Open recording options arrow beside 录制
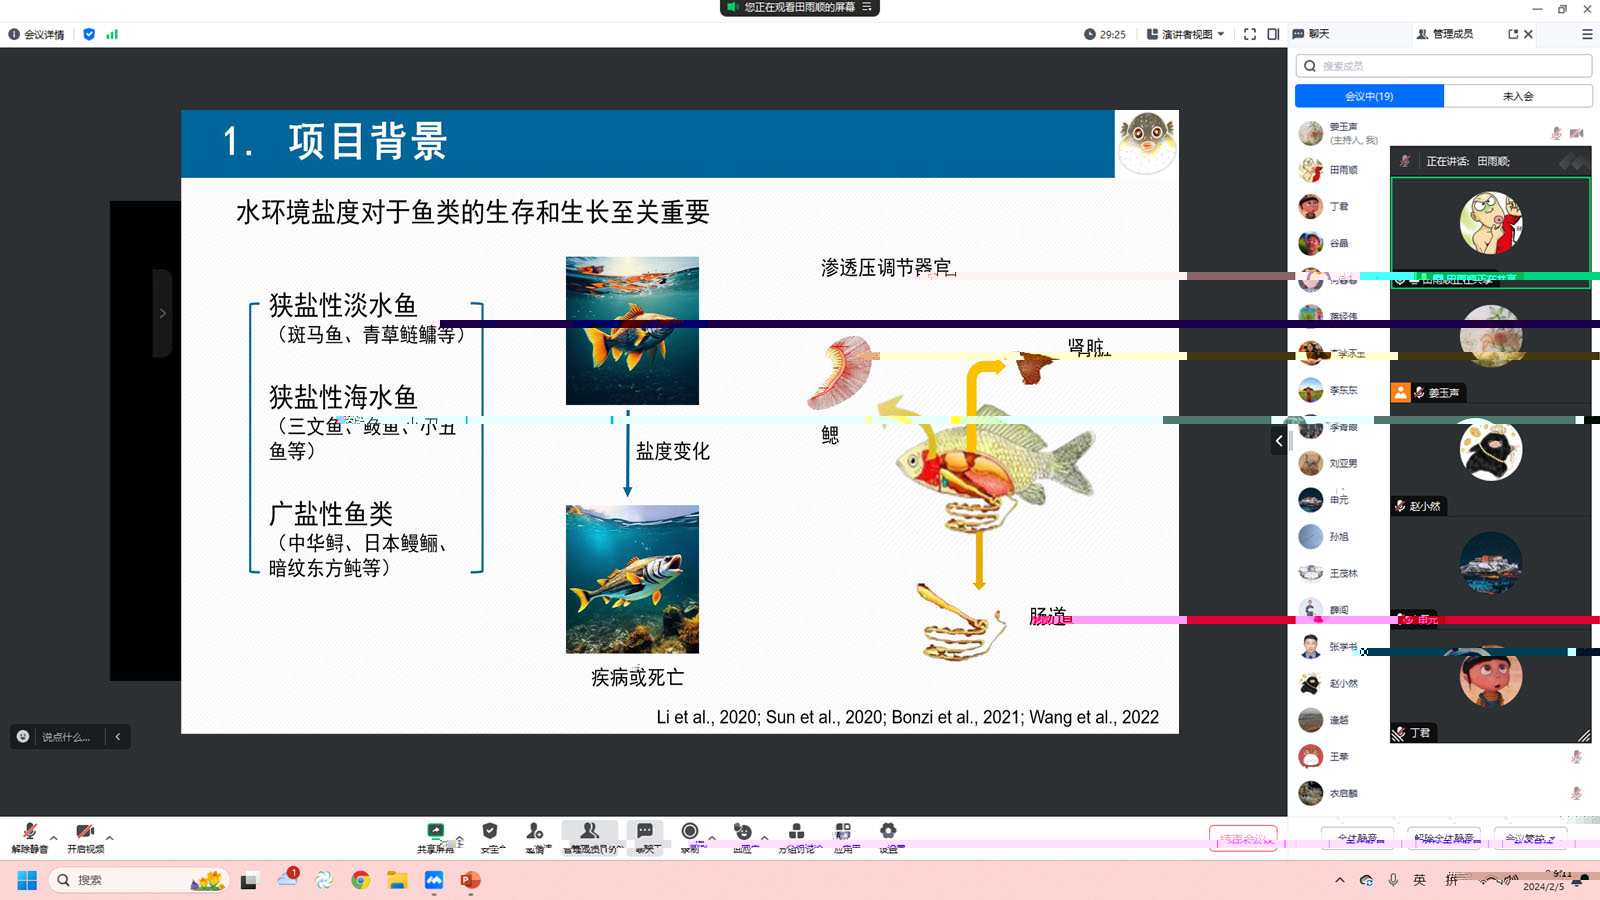The width and height of the screenshot is (1600, 900). pos(712,837)
